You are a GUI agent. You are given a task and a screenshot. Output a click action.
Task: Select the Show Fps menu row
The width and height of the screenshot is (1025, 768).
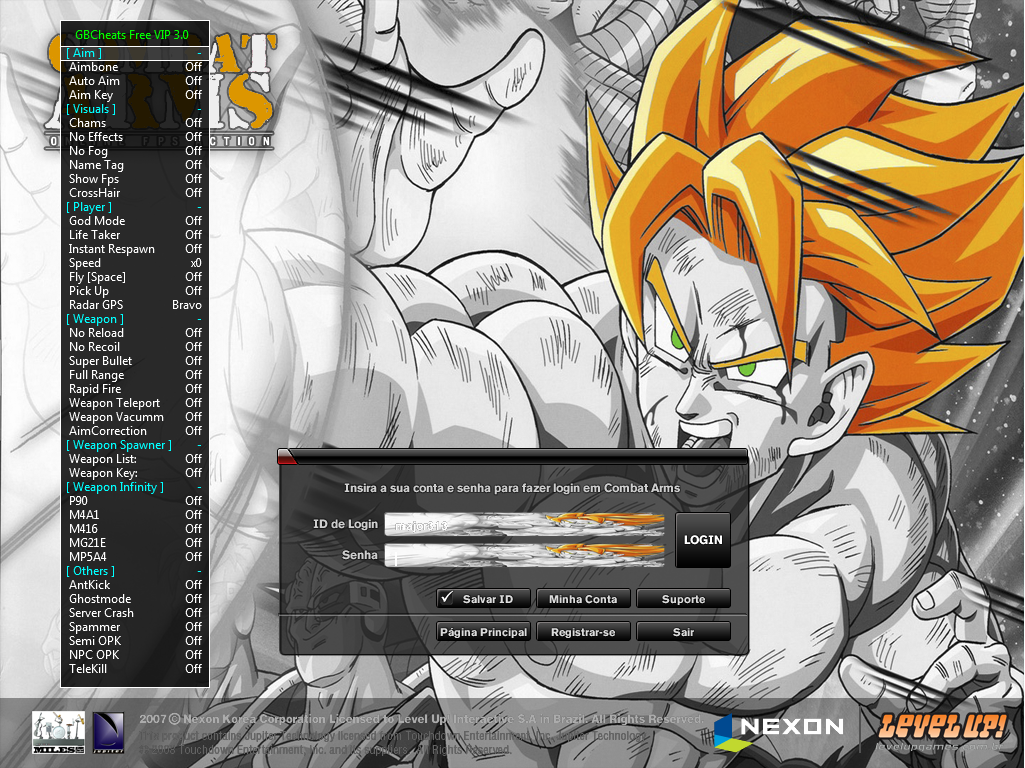coord(135,179)
